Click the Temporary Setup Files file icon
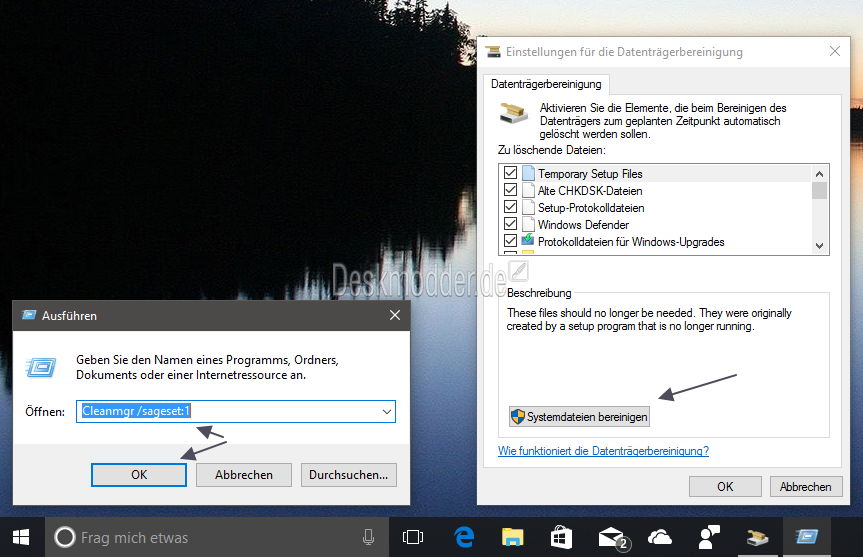 pos(528,173)
